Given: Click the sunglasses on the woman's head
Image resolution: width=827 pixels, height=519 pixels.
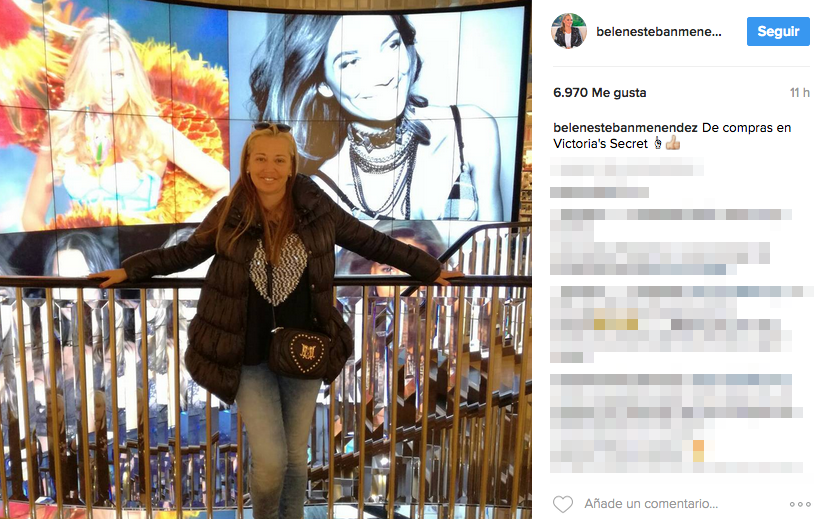Looking at the screenshot, I should 272,127.
